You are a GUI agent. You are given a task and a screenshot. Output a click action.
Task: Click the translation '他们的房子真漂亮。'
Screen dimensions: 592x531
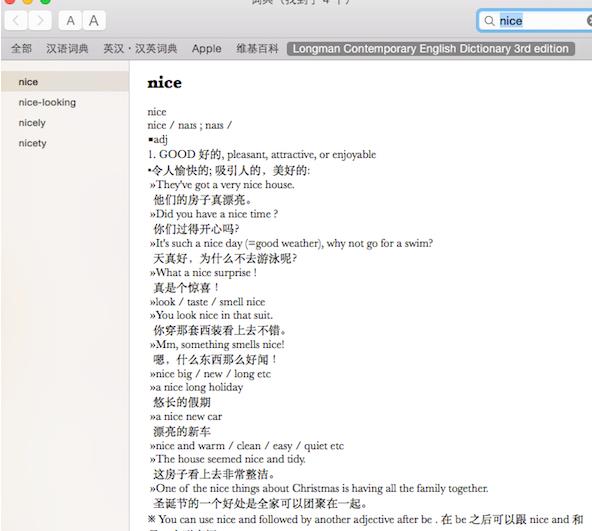coord(202,199)
